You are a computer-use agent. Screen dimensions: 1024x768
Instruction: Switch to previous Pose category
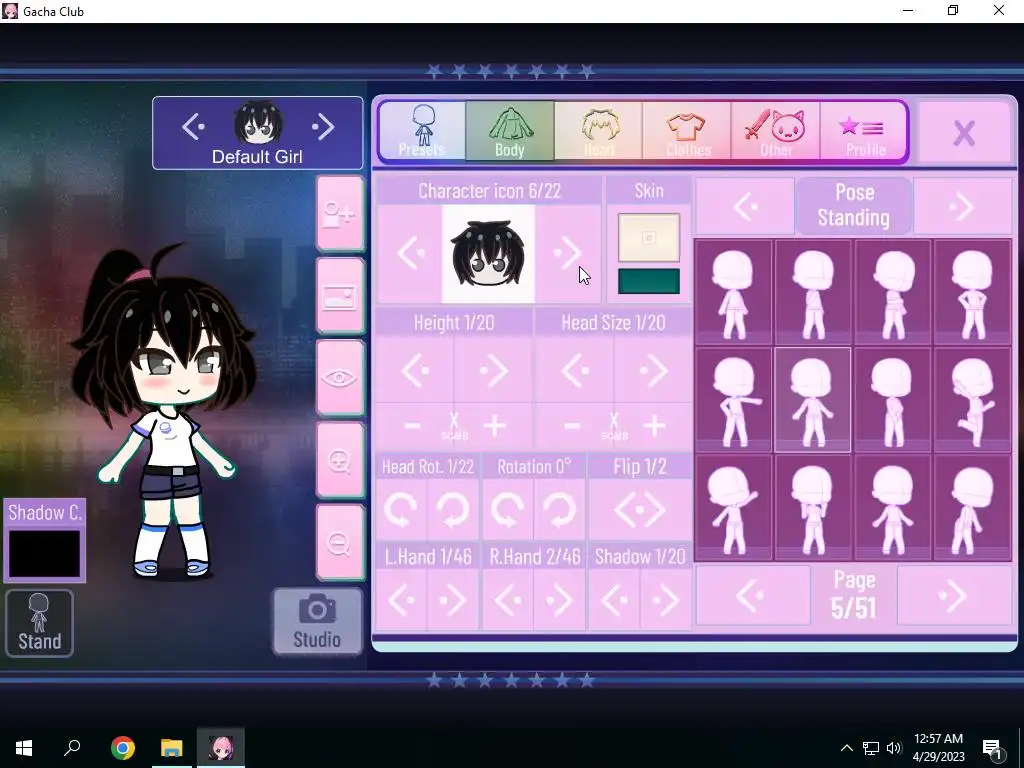pyautogui.click(x=745, y=207)
